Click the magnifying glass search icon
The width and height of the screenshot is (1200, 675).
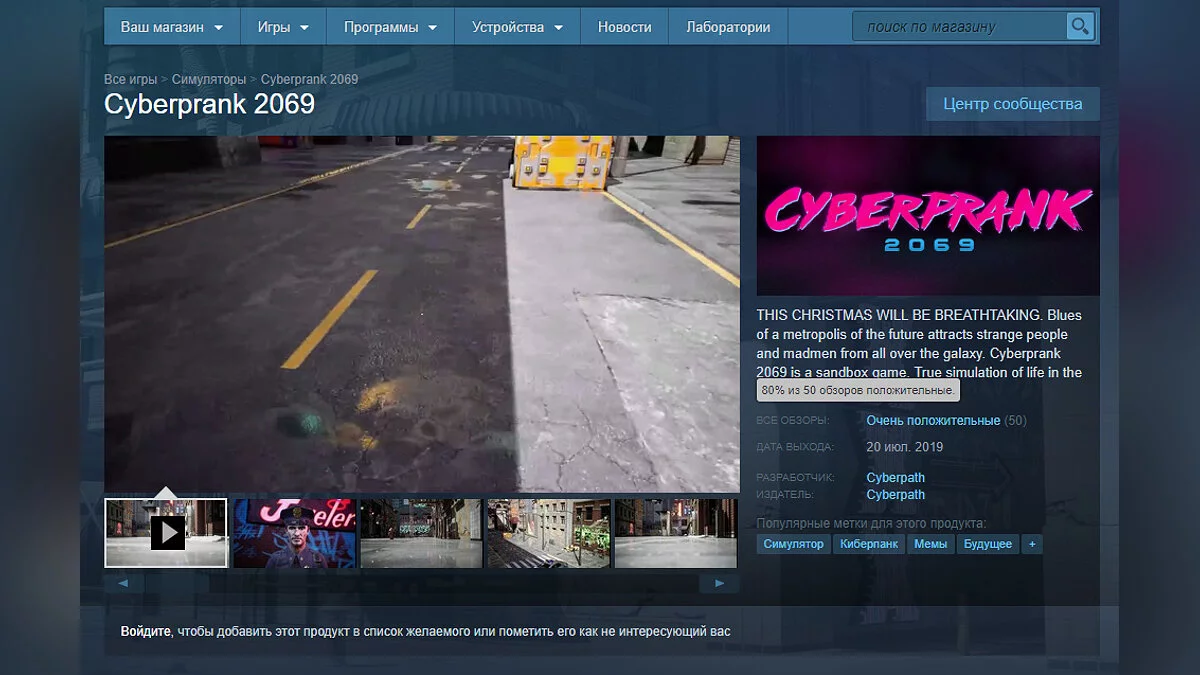(1079, 26)
